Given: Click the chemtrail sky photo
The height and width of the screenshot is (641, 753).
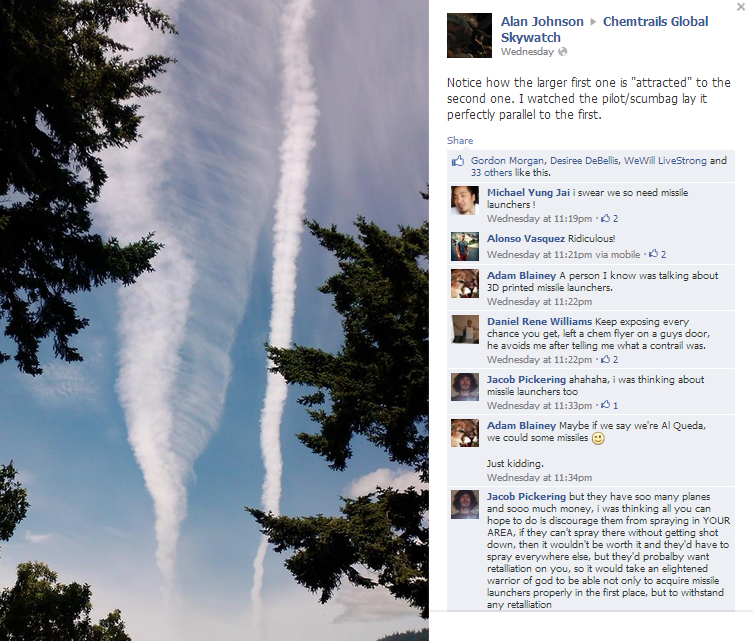Looking at the screenshot, I should [x=214, y=320].
